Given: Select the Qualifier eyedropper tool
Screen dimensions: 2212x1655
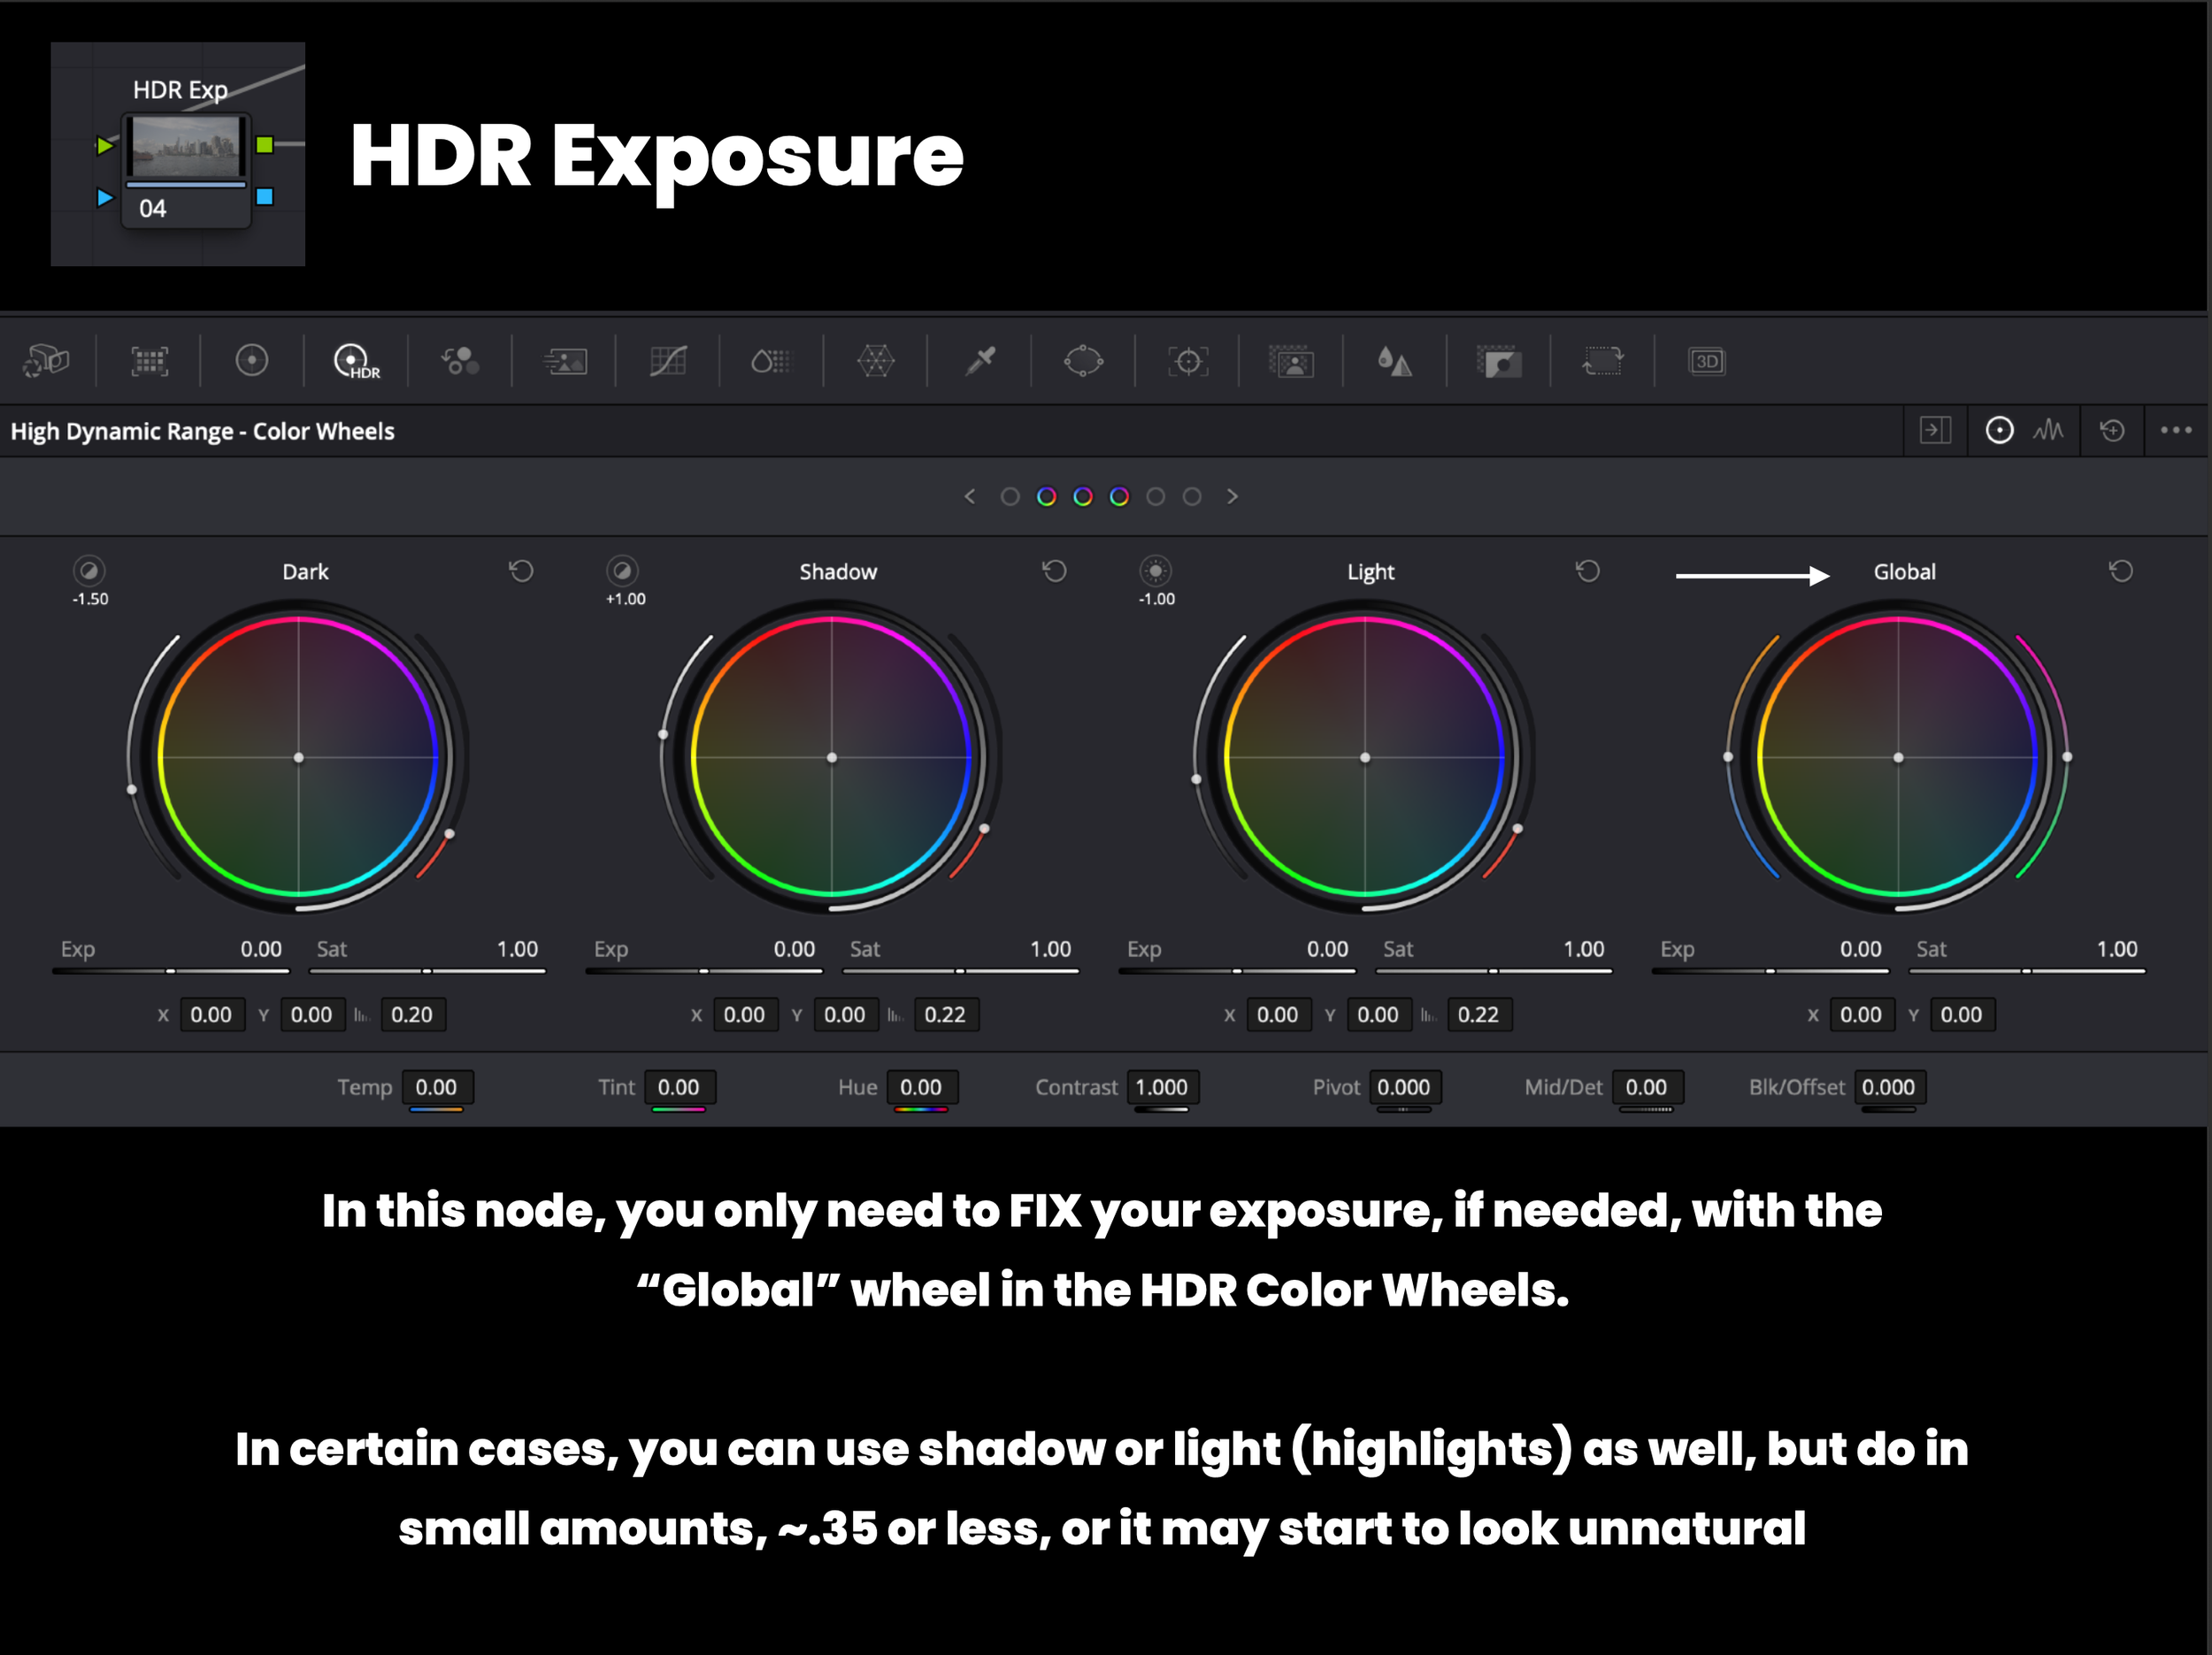Looking at the screenshot, I should [980, 361].
